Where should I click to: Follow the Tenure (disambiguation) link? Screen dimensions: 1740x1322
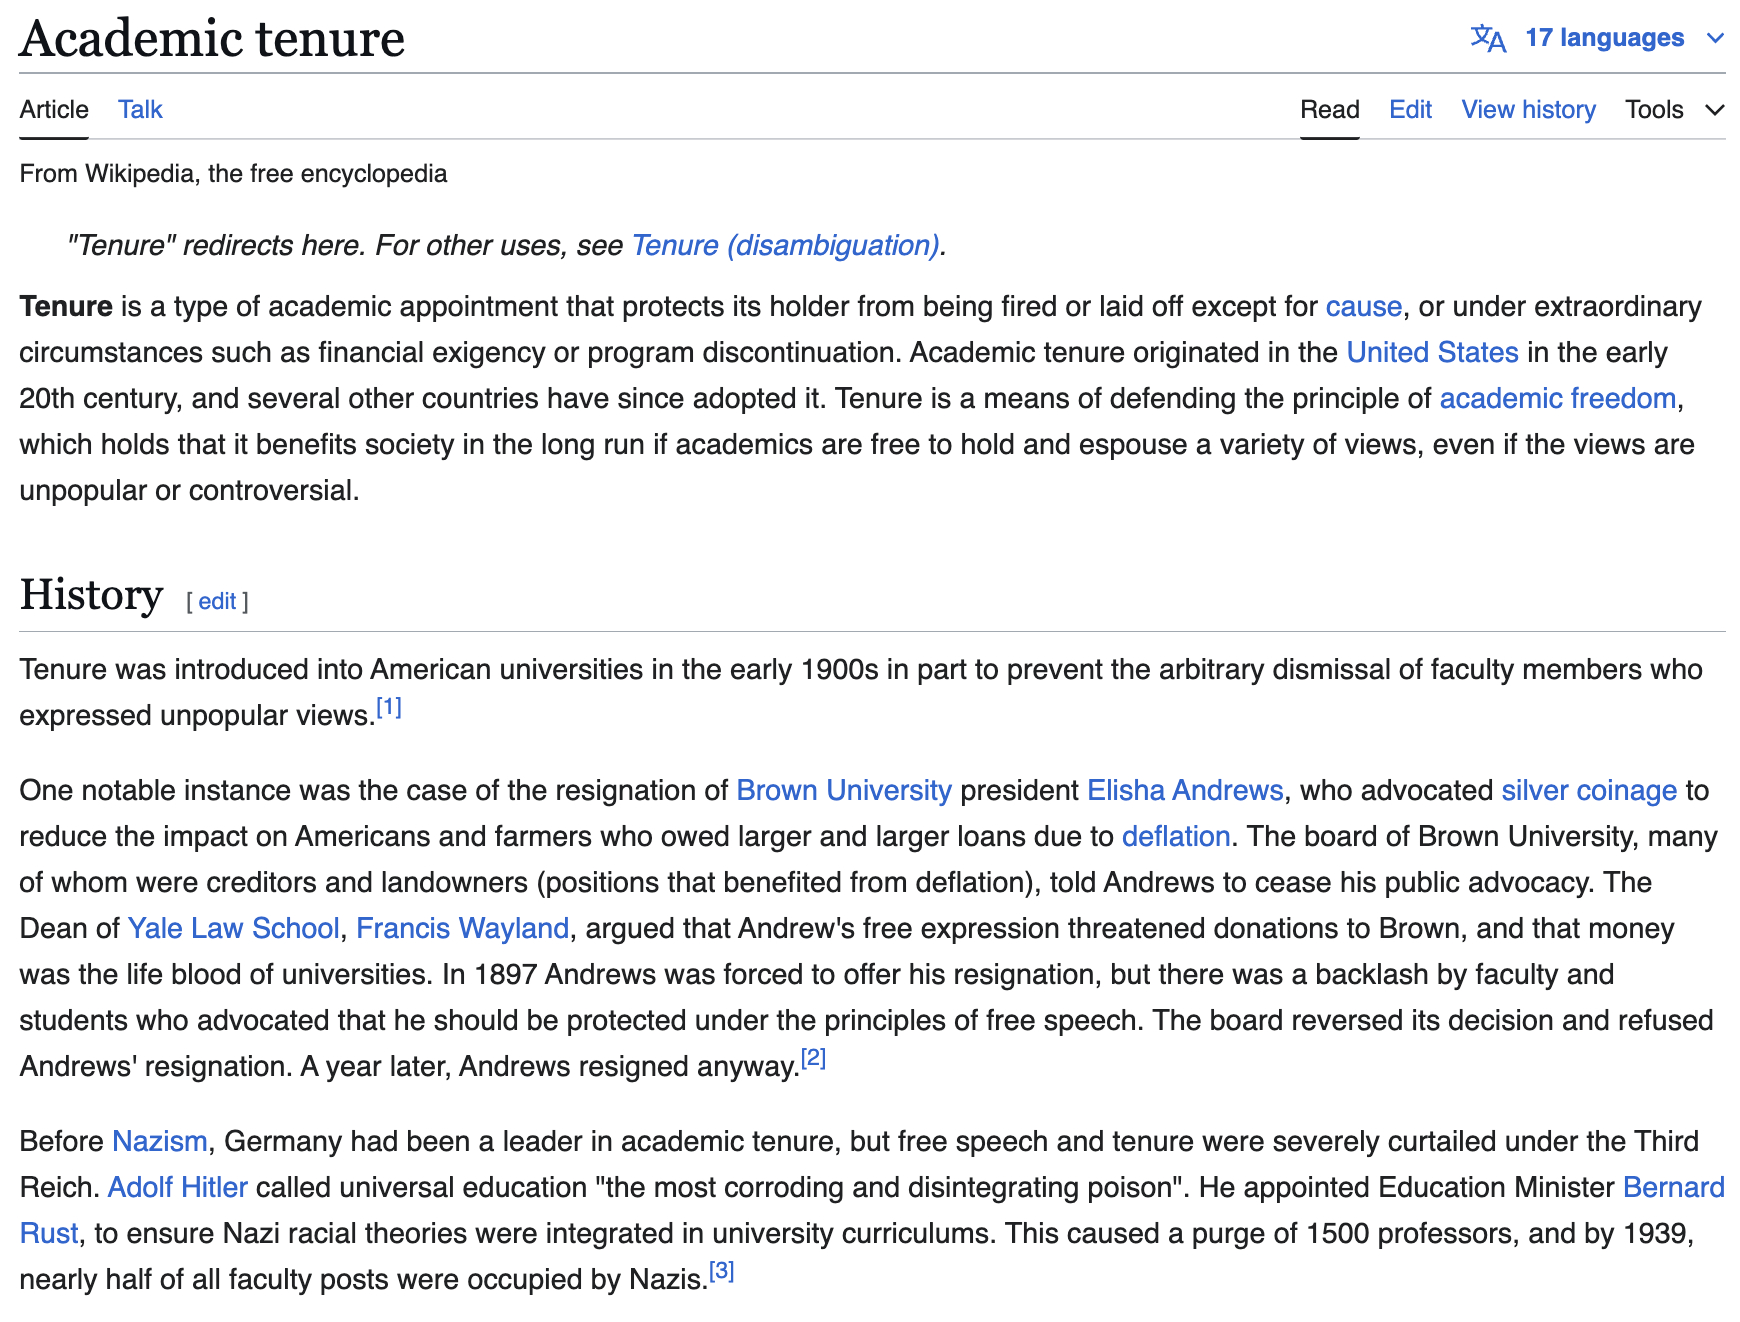click(x=785, y=245)
